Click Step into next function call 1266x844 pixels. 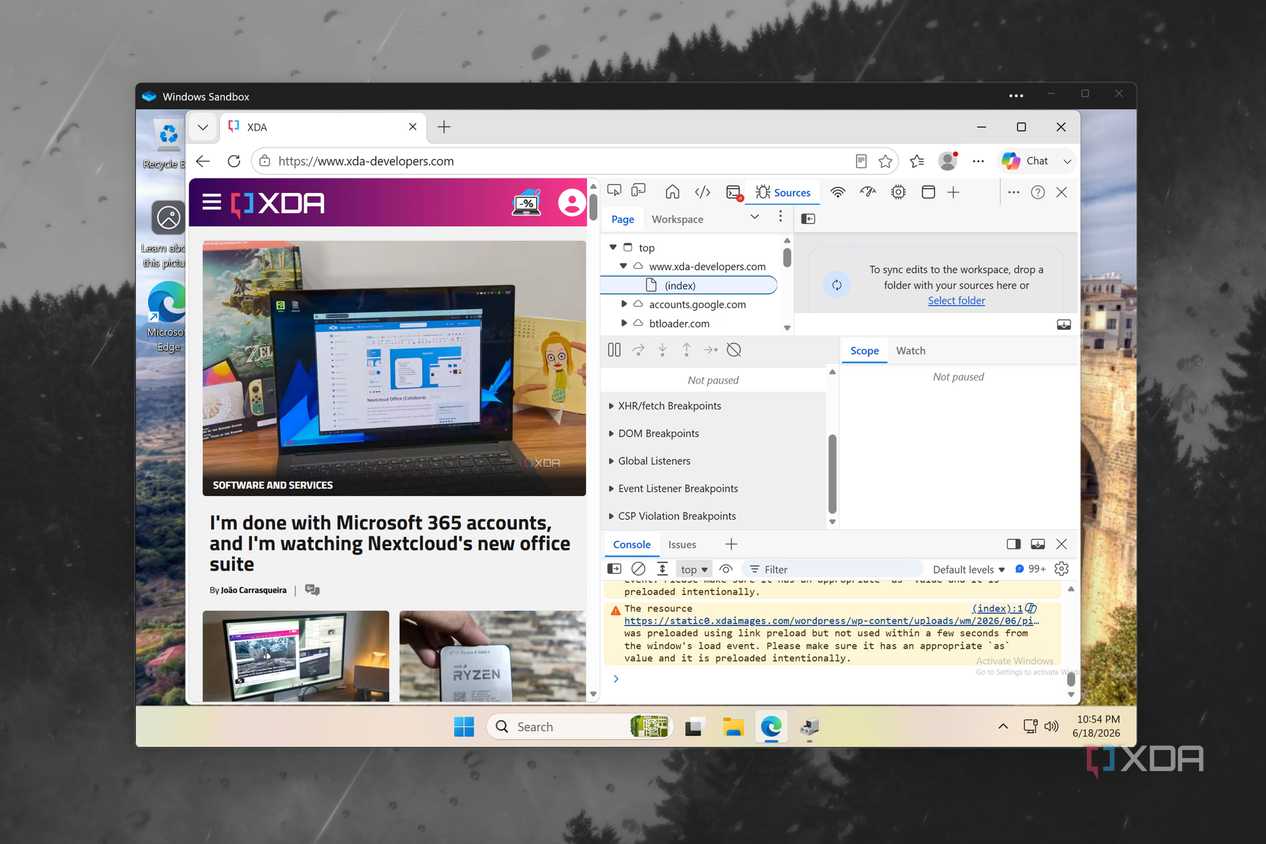tap(662, 350)
